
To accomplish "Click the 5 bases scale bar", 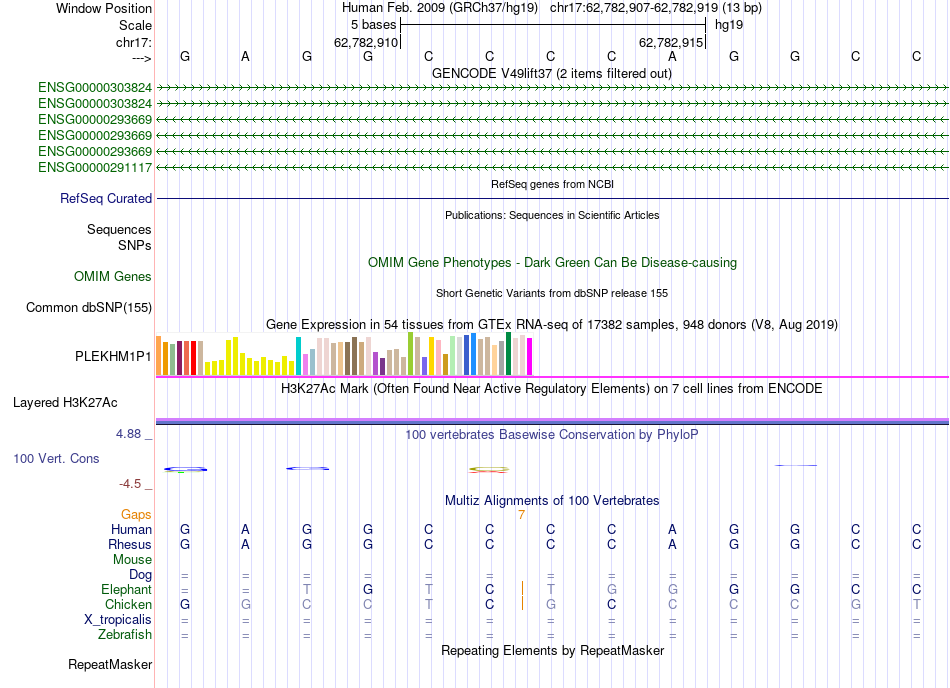I will pyautogui.click(x=553, y=25).
